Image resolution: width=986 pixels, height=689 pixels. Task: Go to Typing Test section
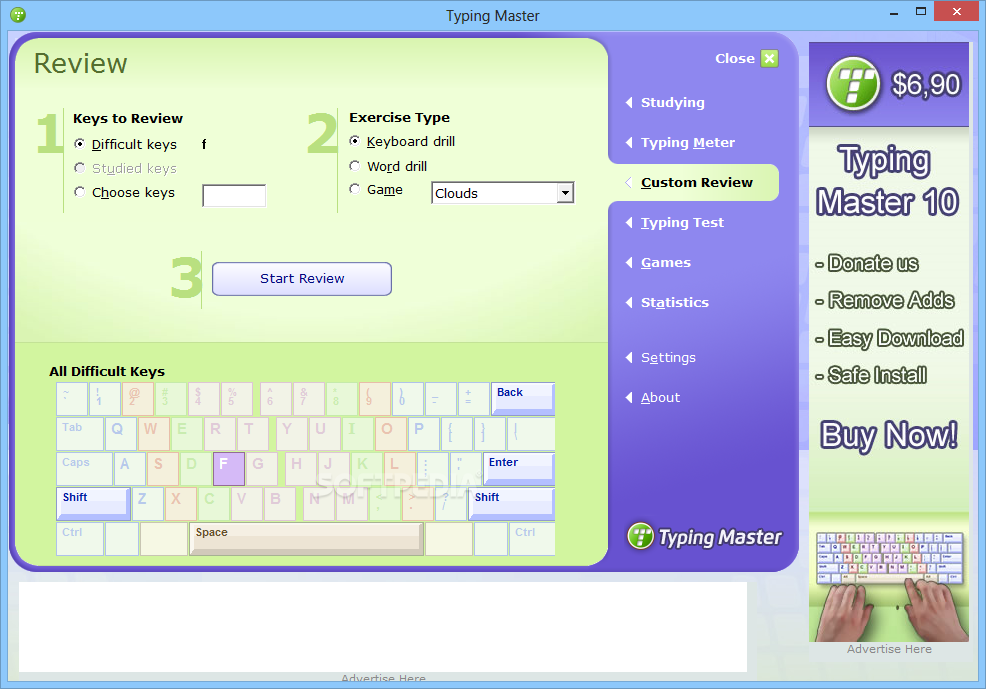(682, 223)
